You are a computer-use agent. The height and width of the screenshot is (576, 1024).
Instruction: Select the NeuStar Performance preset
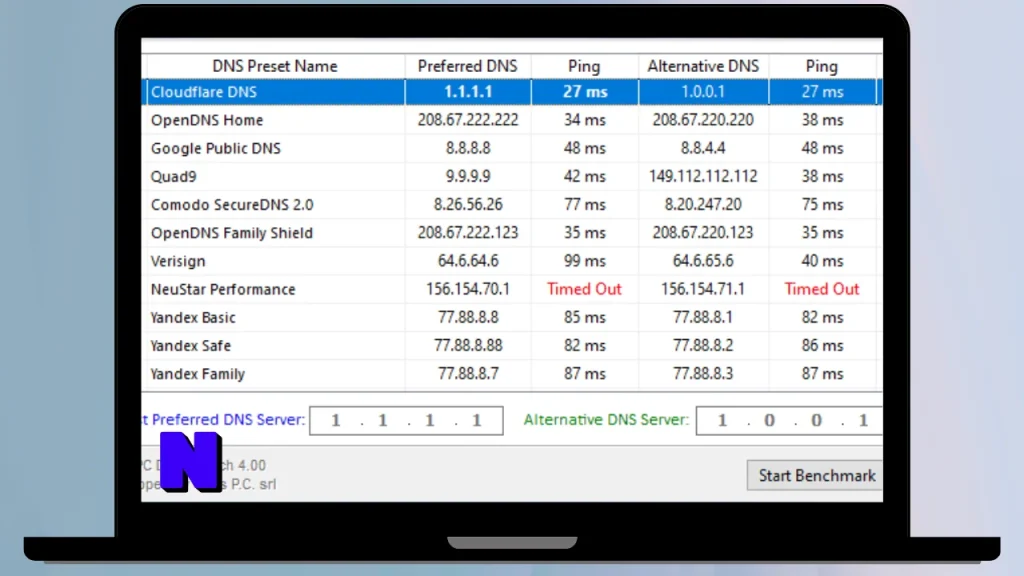click(x=511, y=289)
